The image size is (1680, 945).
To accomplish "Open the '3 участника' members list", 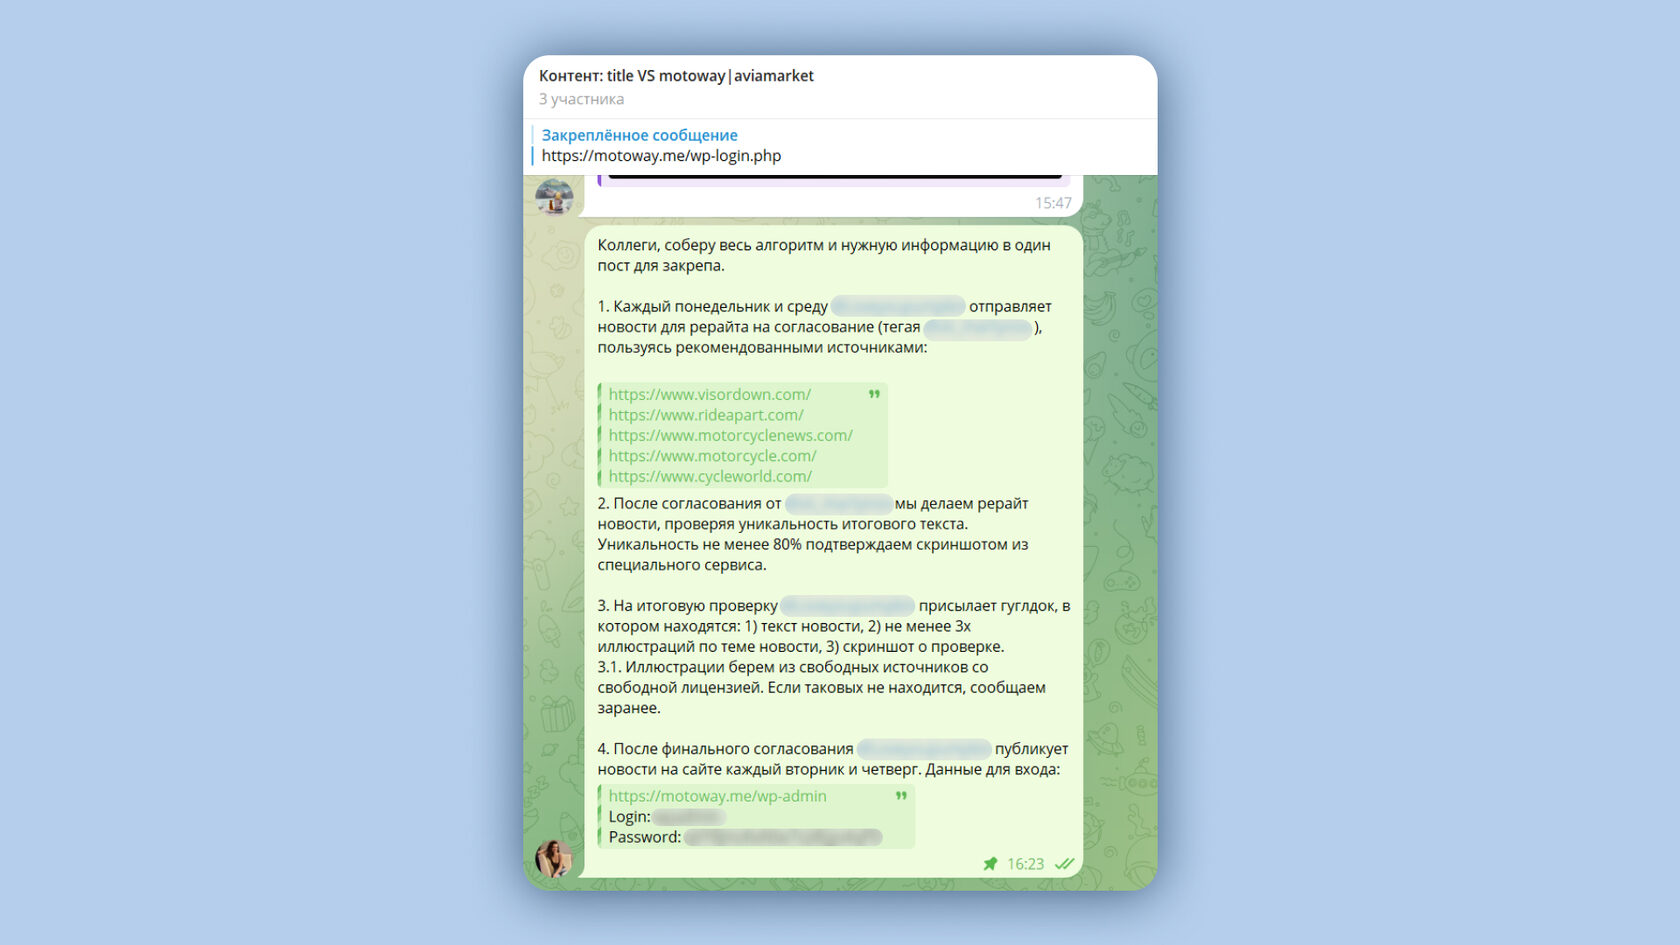I will (581, 99).
